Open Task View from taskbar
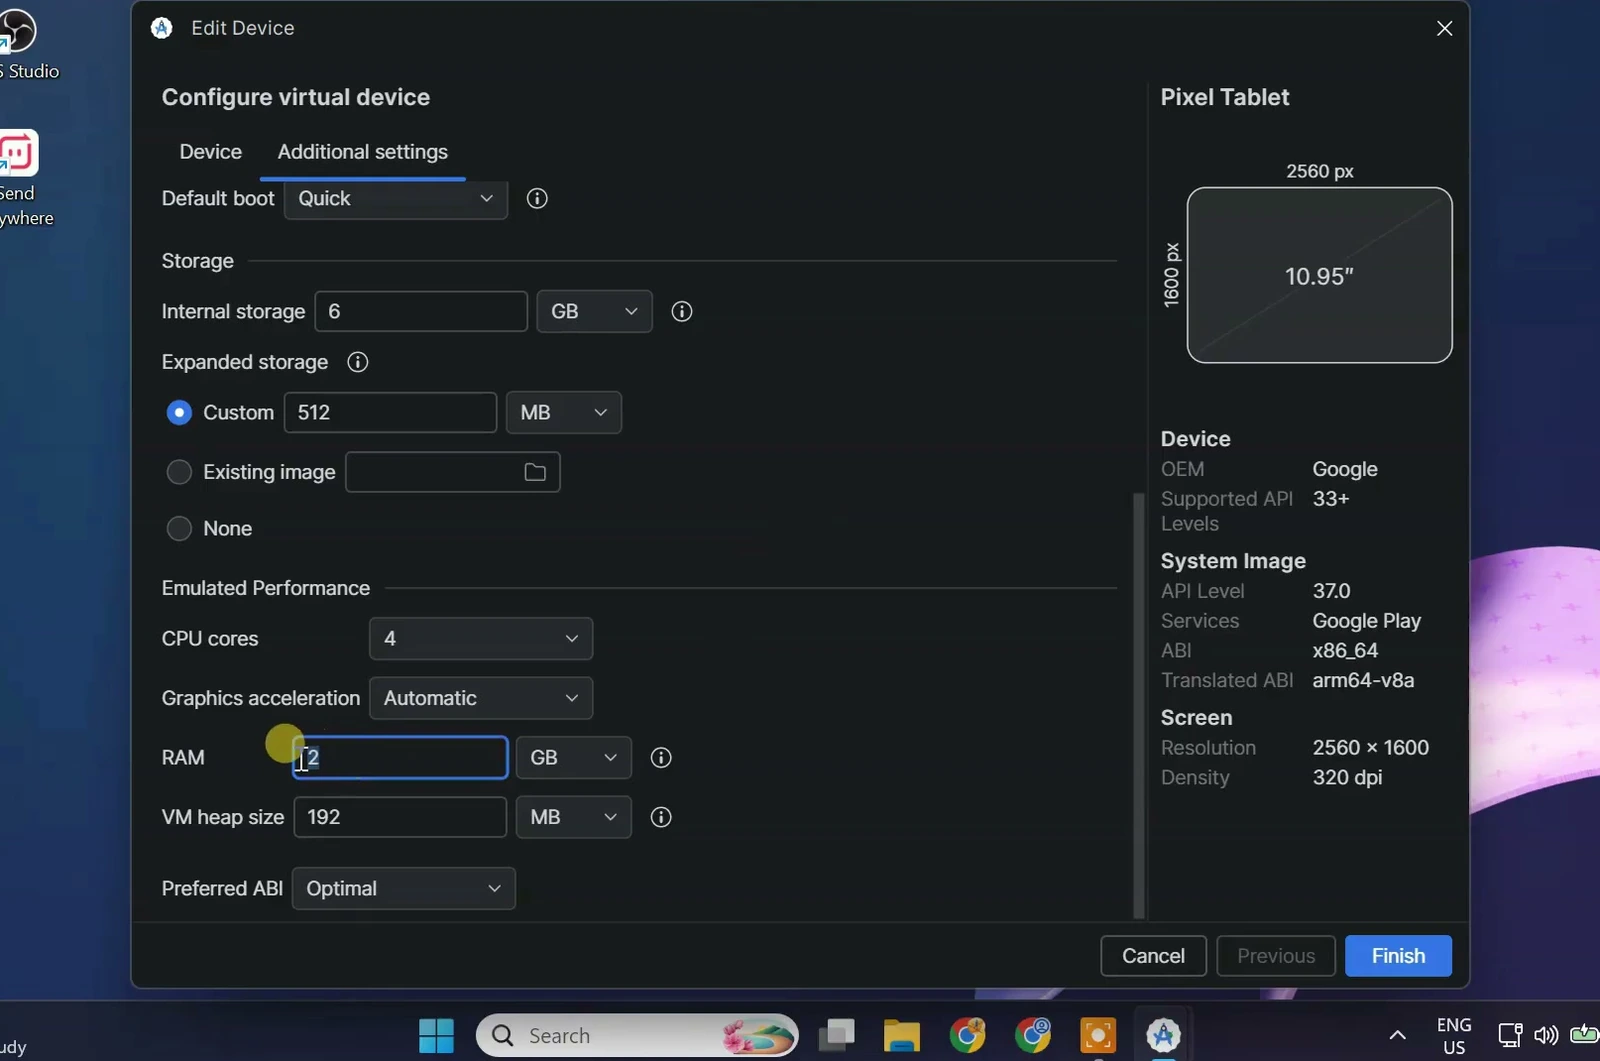Screen dimensions: 1600x1061 836,1035
